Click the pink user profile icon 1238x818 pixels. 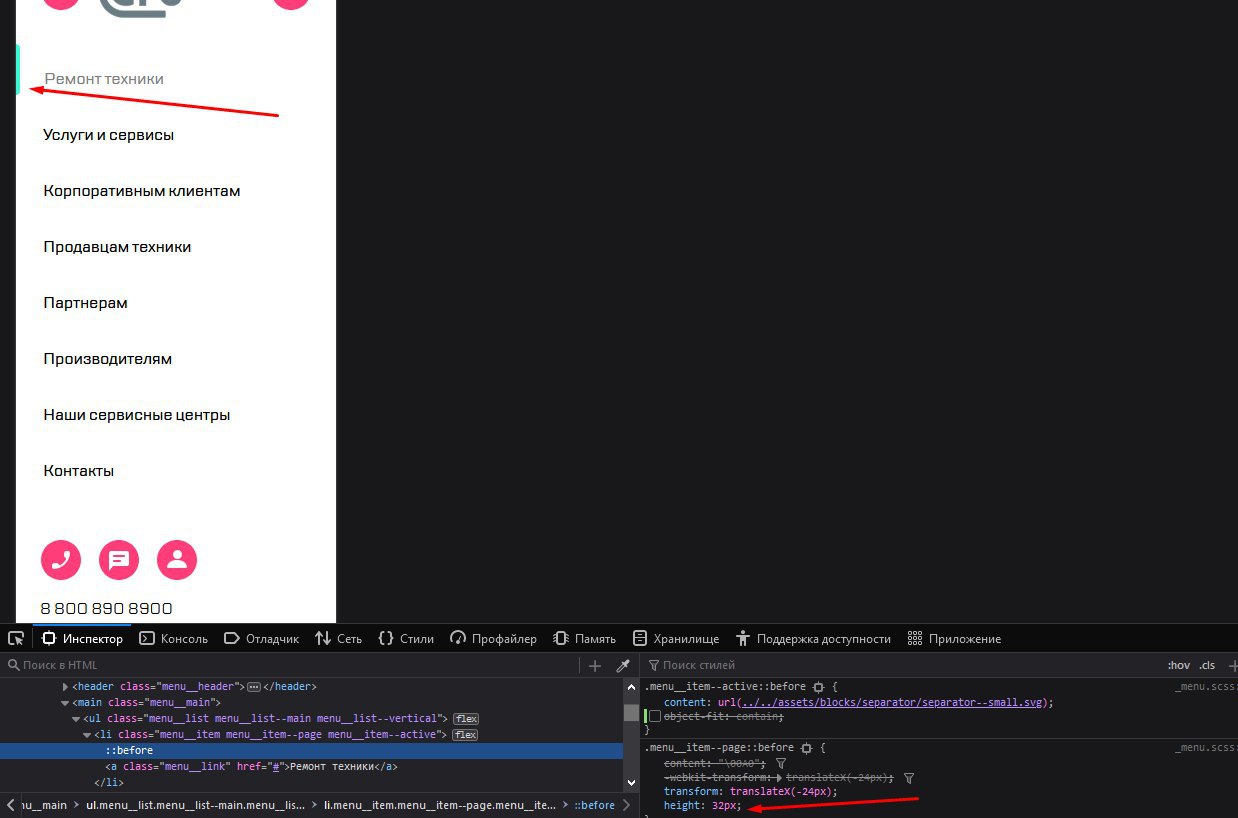tap(177, 560)
